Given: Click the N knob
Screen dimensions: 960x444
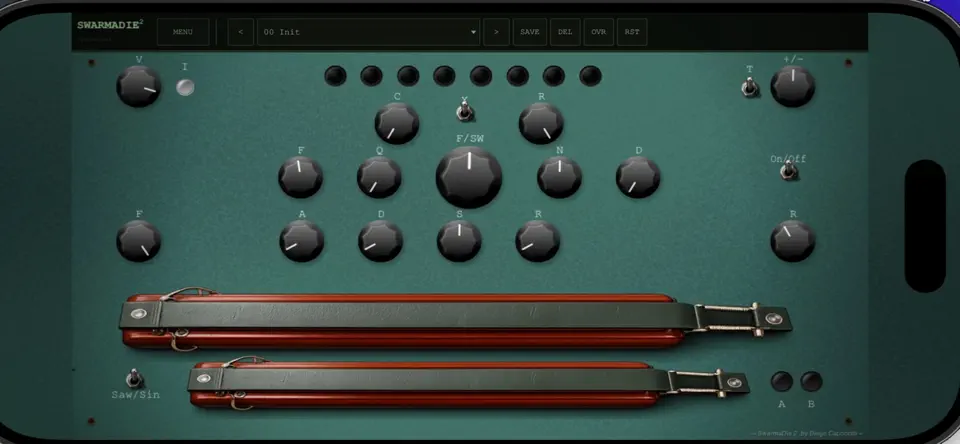Looking at the screenshot, I should pyautogui.click(x=560, y=177).
